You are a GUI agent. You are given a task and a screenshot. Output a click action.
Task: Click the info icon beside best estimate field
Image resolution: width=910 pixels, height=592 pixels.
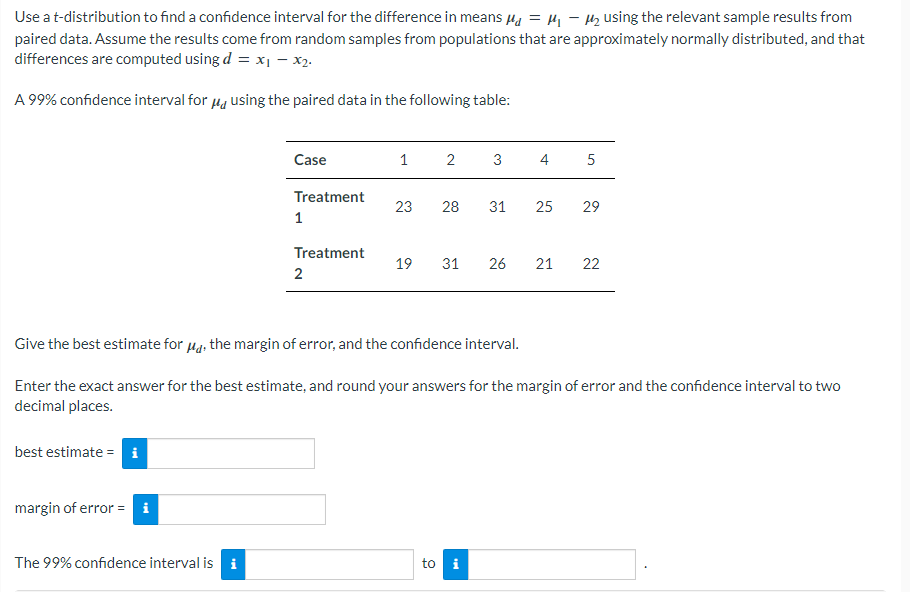[134, 453]
